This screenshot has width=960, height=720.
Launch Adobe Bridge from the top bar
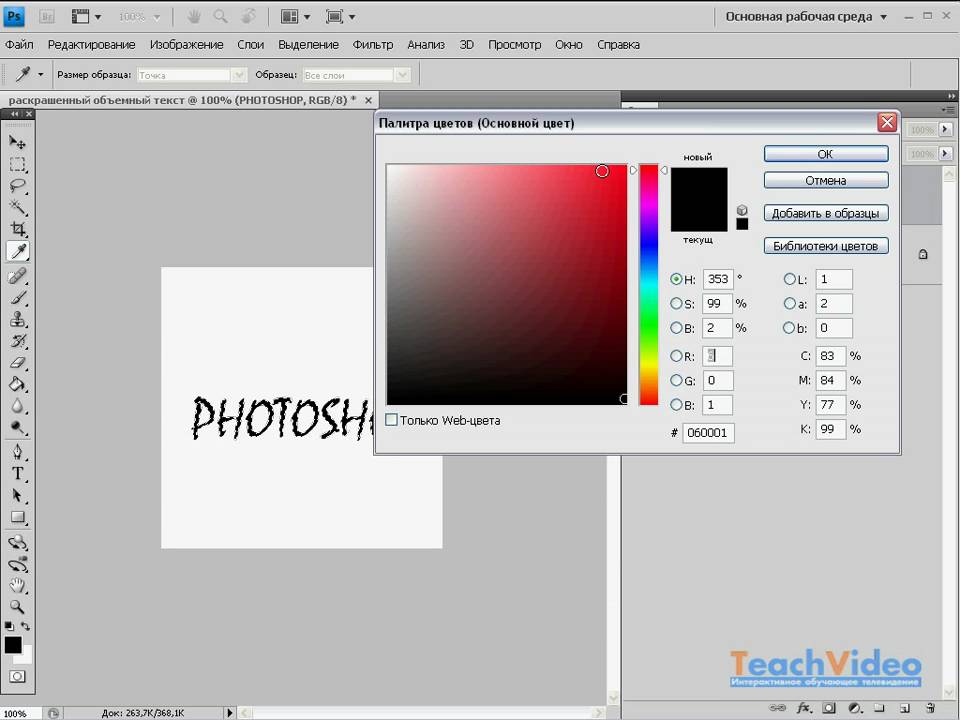(47, 17)
